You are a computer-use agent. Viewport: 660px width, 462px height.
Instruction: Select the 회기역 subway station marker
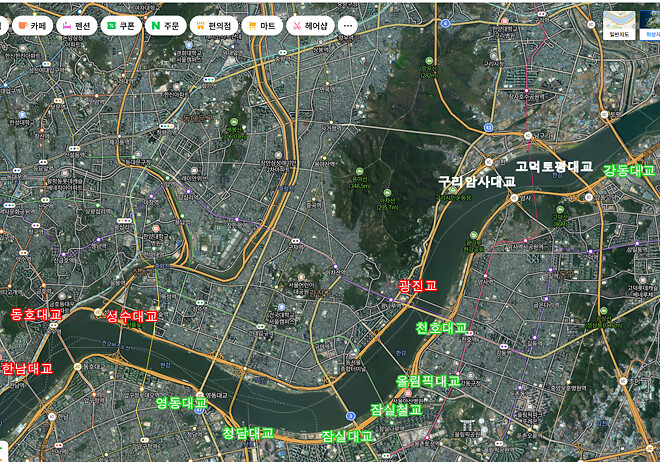209,80
